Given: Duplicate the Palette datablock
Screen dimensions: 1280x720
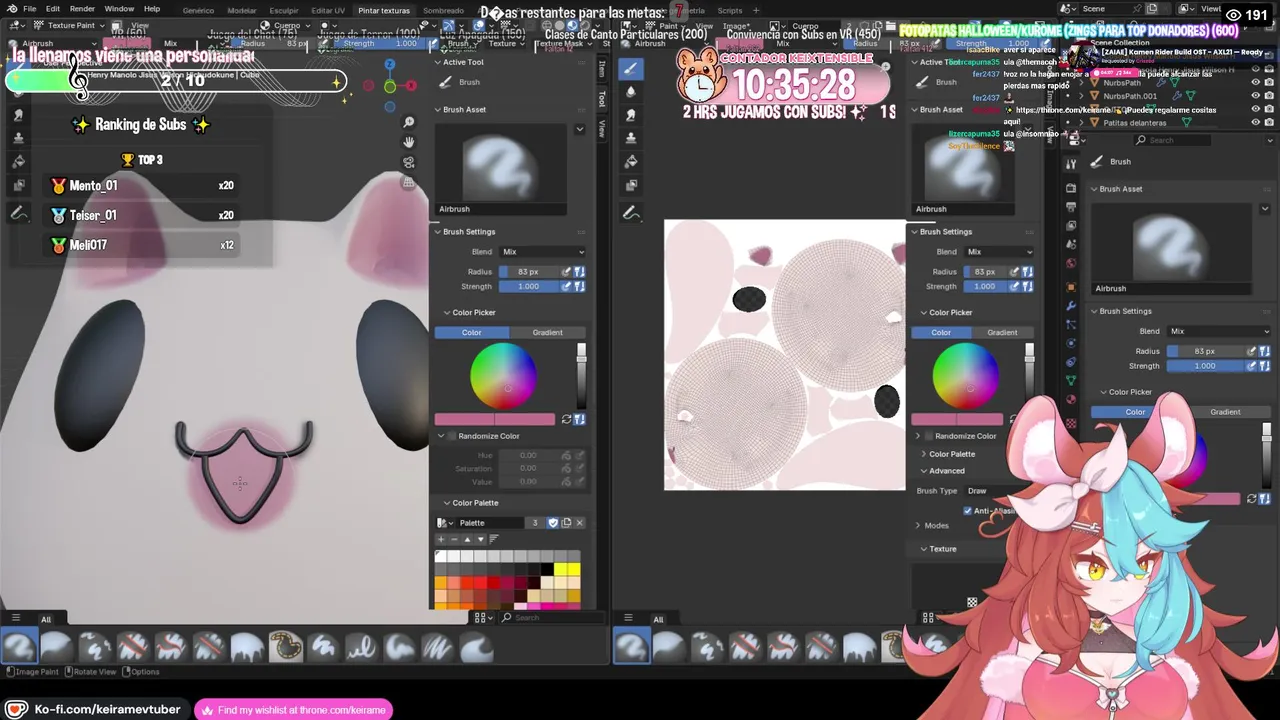Looking at the screenshot, I should point(566,522).
